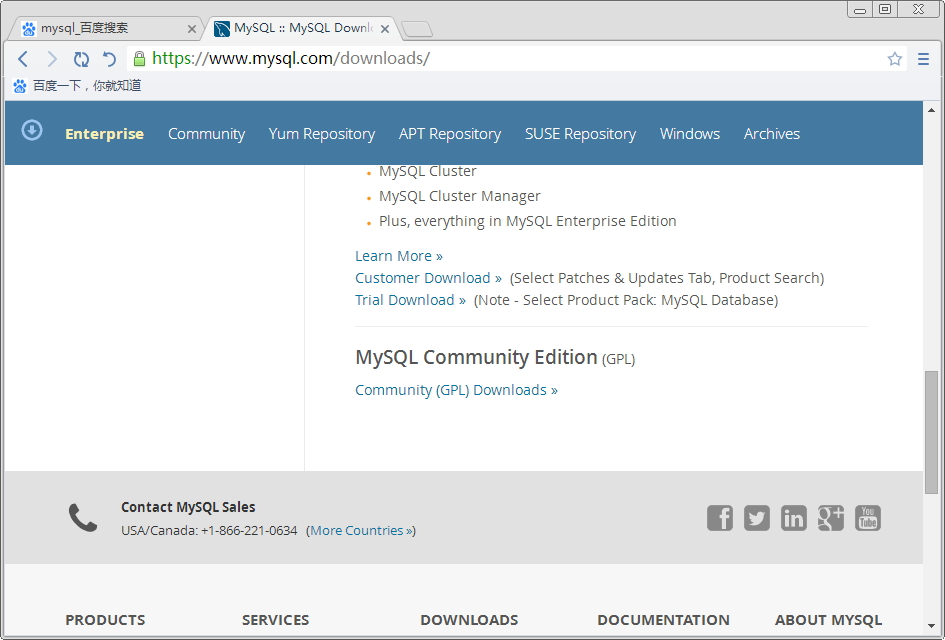Open MySQL's Google Plus page icon
Image resolution: width=945 pixels, height=640 pixels.
[830, 518]
